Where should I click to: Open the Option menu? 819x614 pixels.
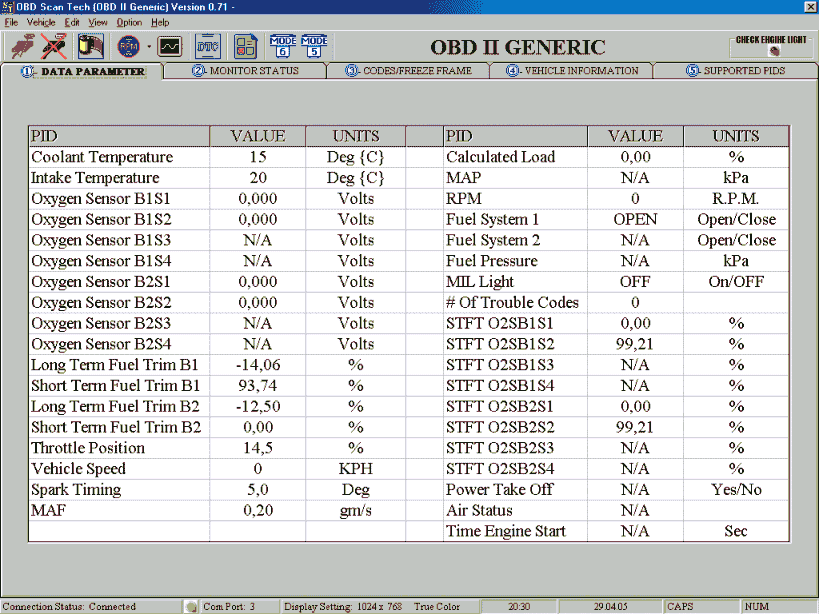[129, 22]
